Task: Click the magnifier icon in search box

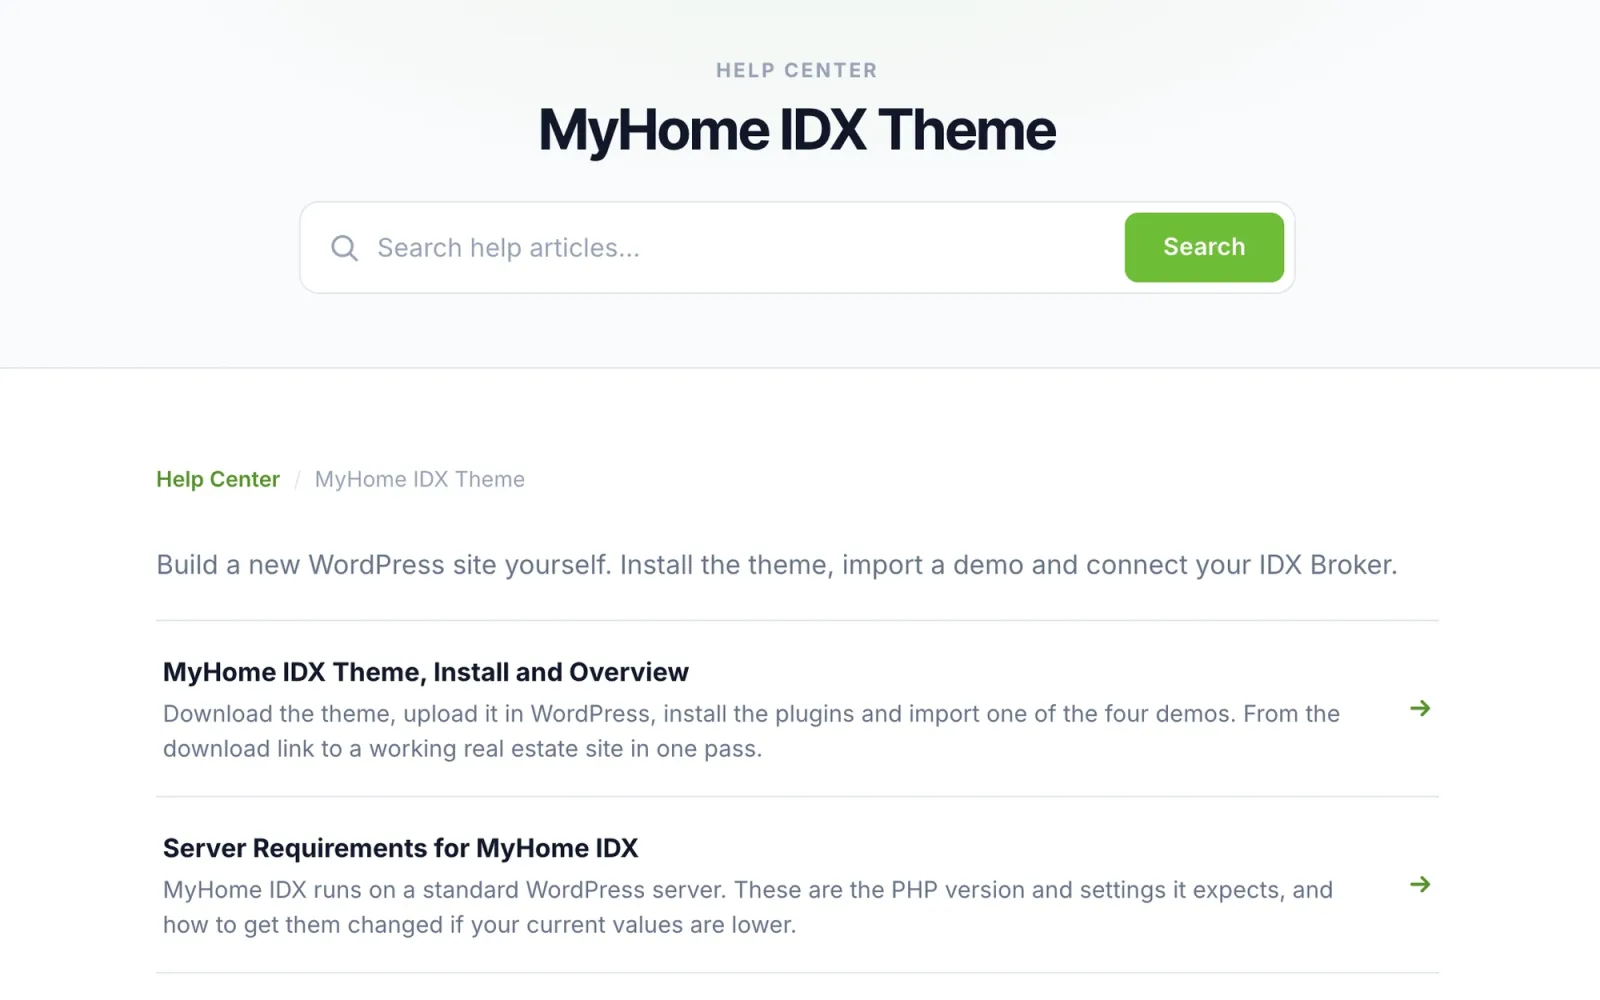Action: tap(344, 248)
